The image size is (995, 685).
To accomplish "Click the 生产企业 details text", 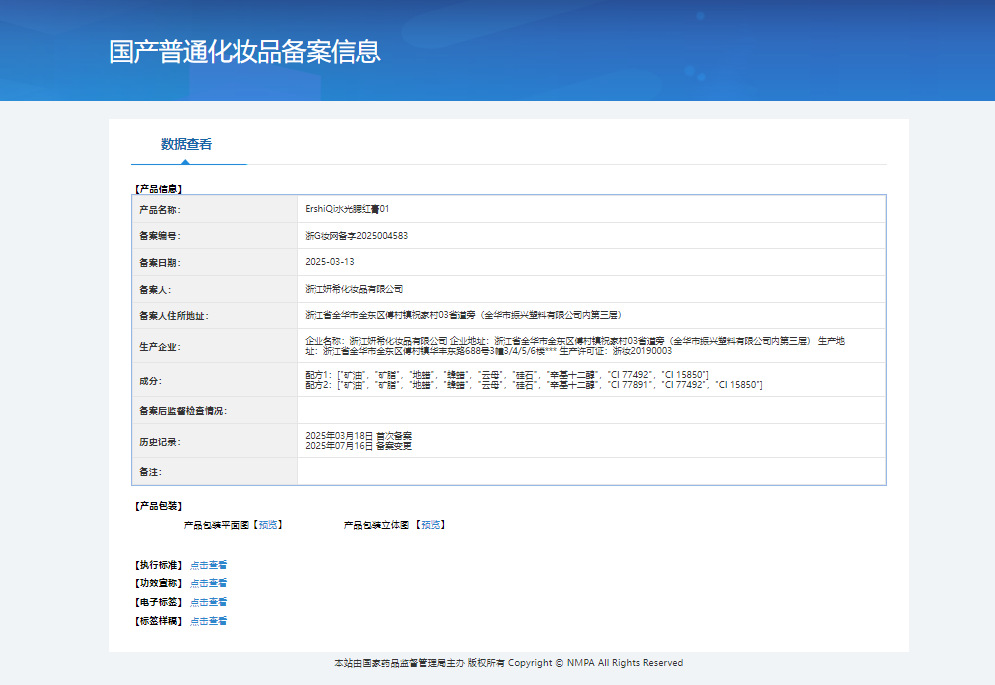I will click(575, 346).
